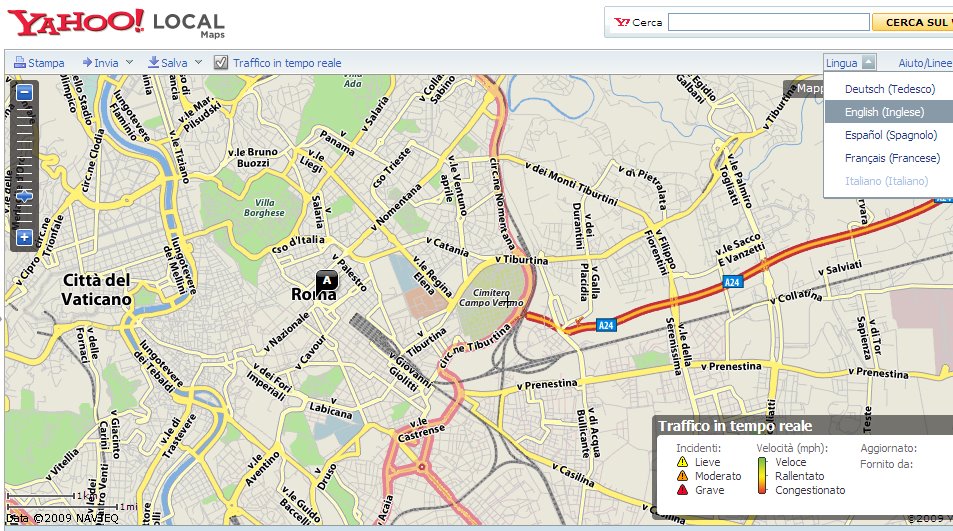953x531 pixels.
Task: Click the Invia arrow icon
Action: pyautogui.click(x=87, y=62)
